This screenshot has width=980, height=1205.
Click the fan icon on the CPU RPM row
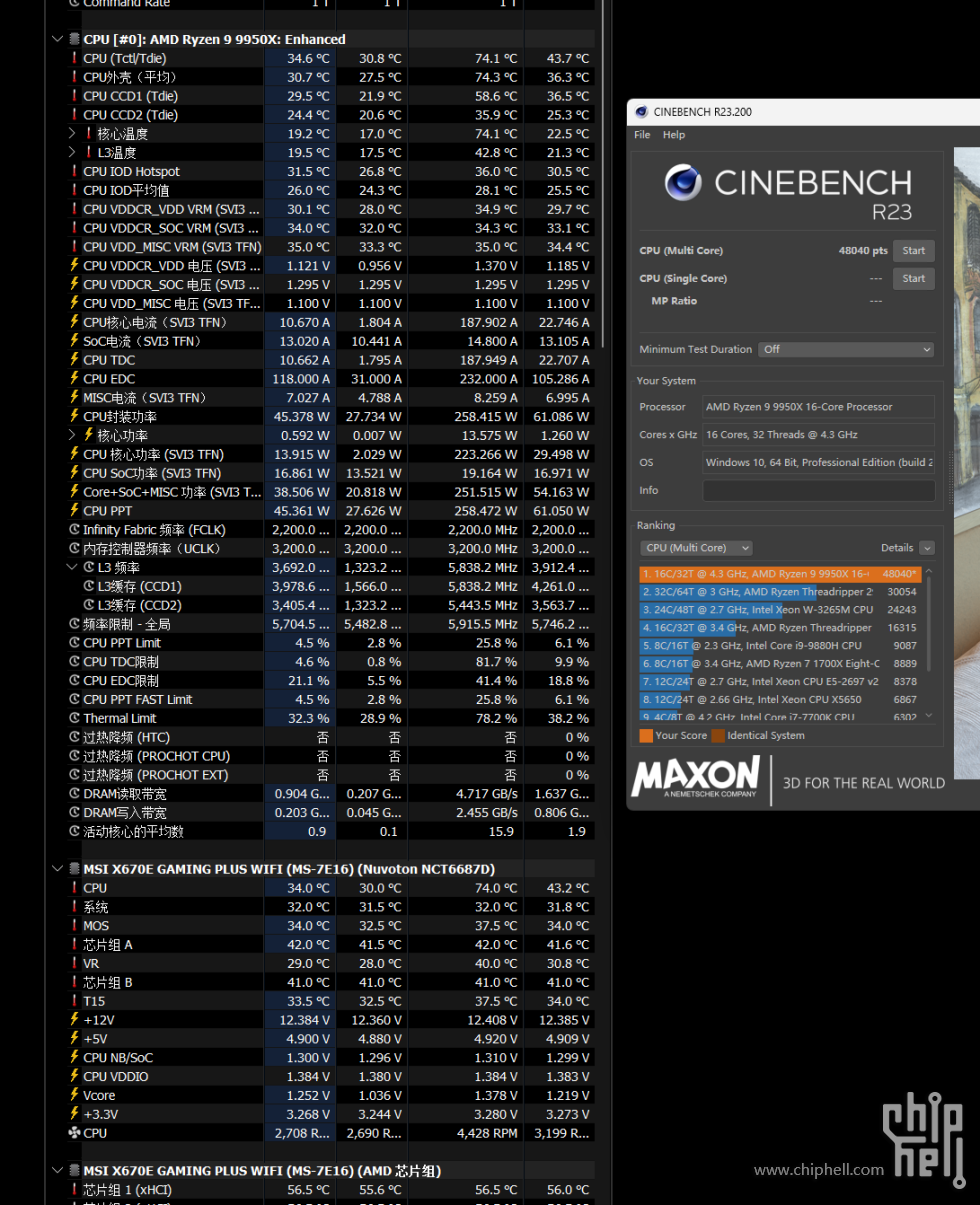click(x=74, y=1133)
